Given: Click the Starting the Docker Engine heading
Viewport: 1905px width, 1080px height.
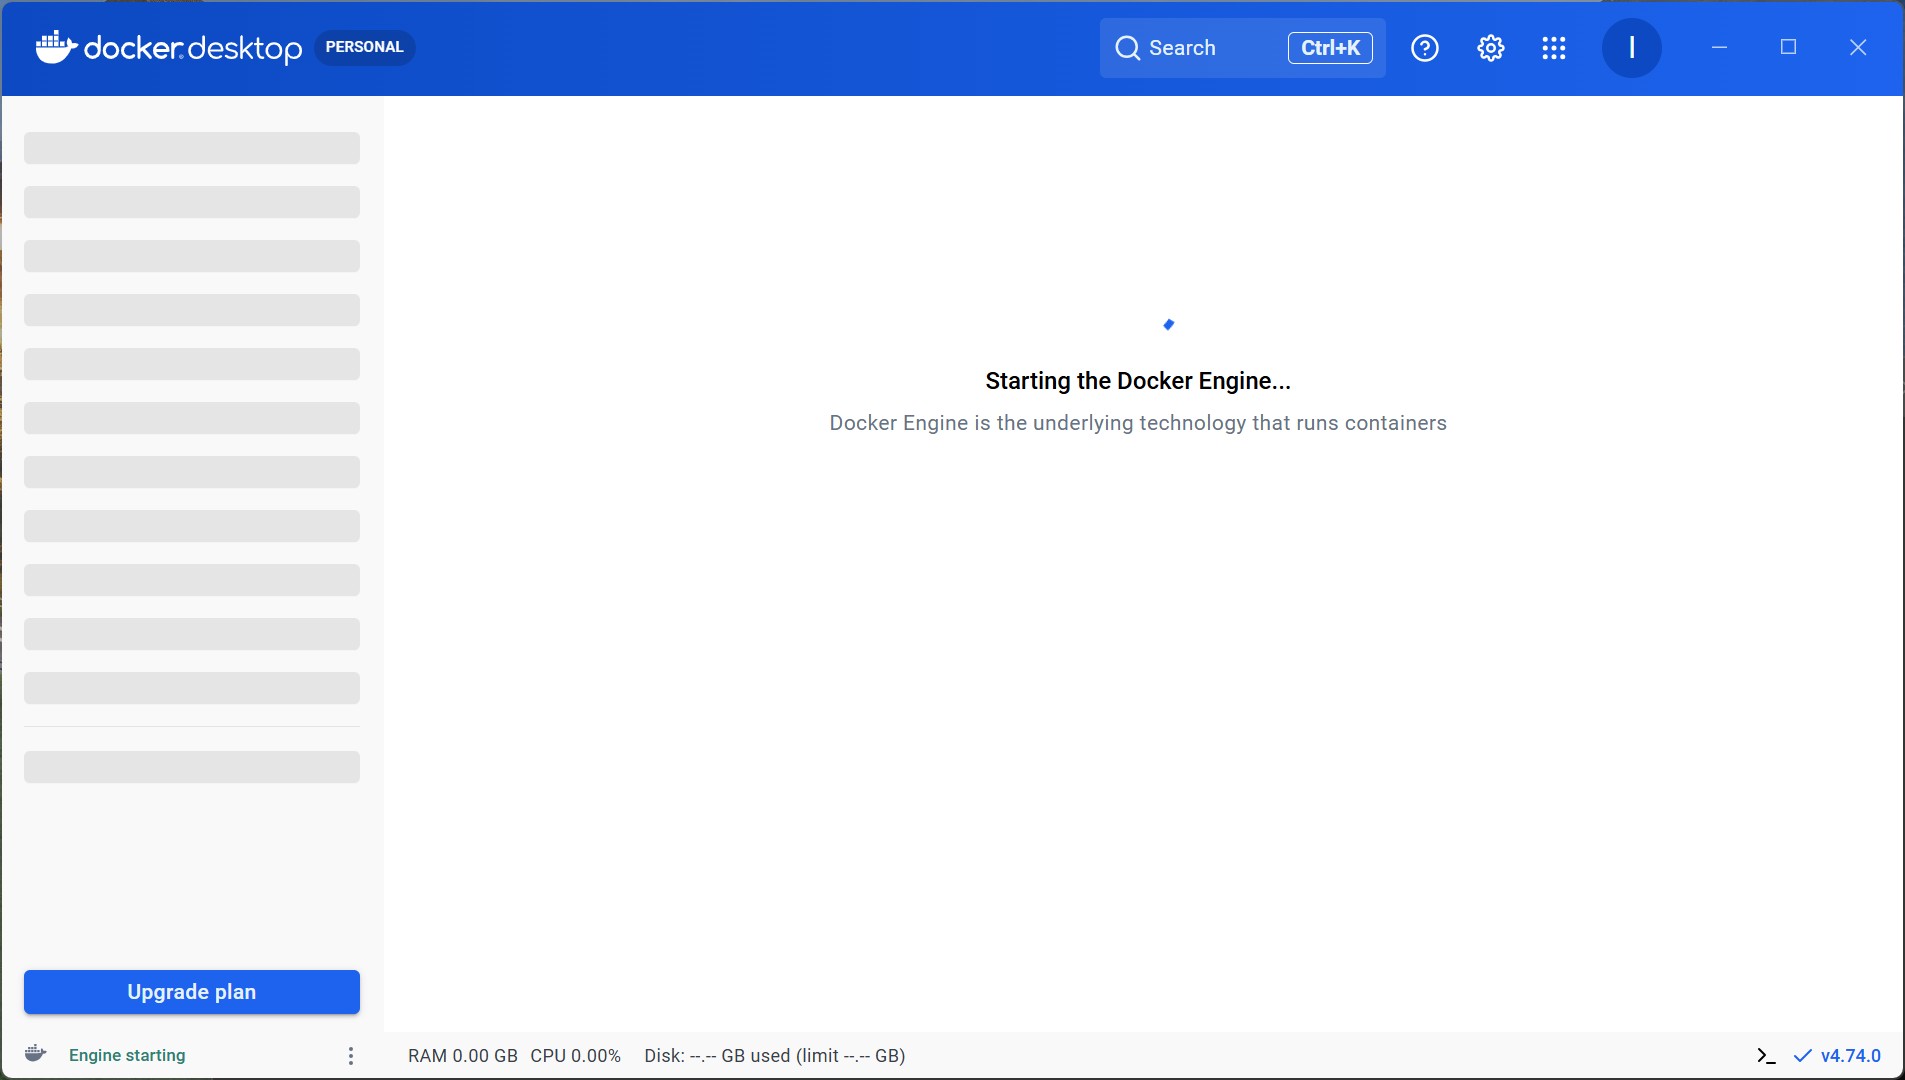Looking at the screenshot, I should click(1138, 381).
